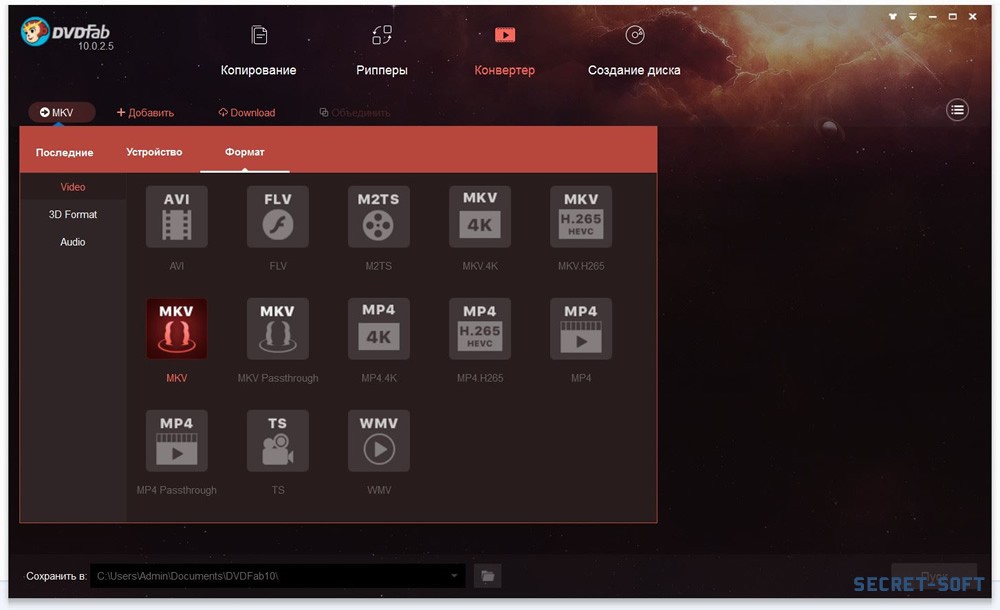Select the TS camera format icon
Image resolution: width=1000 pixels, height=610 pixels.
click(x=277, y=441)
